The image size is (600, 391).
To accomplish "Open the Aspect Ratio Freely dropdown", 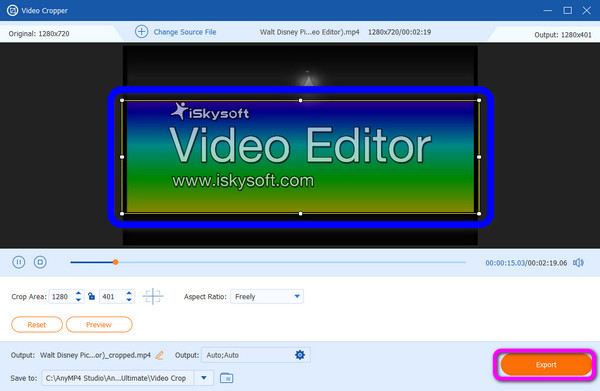I will 267,297.
